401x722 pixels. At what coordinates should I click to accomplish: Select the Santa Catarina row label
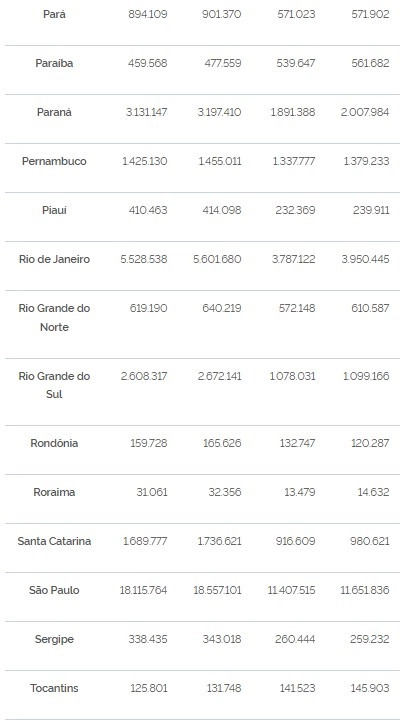coord(54,542)
